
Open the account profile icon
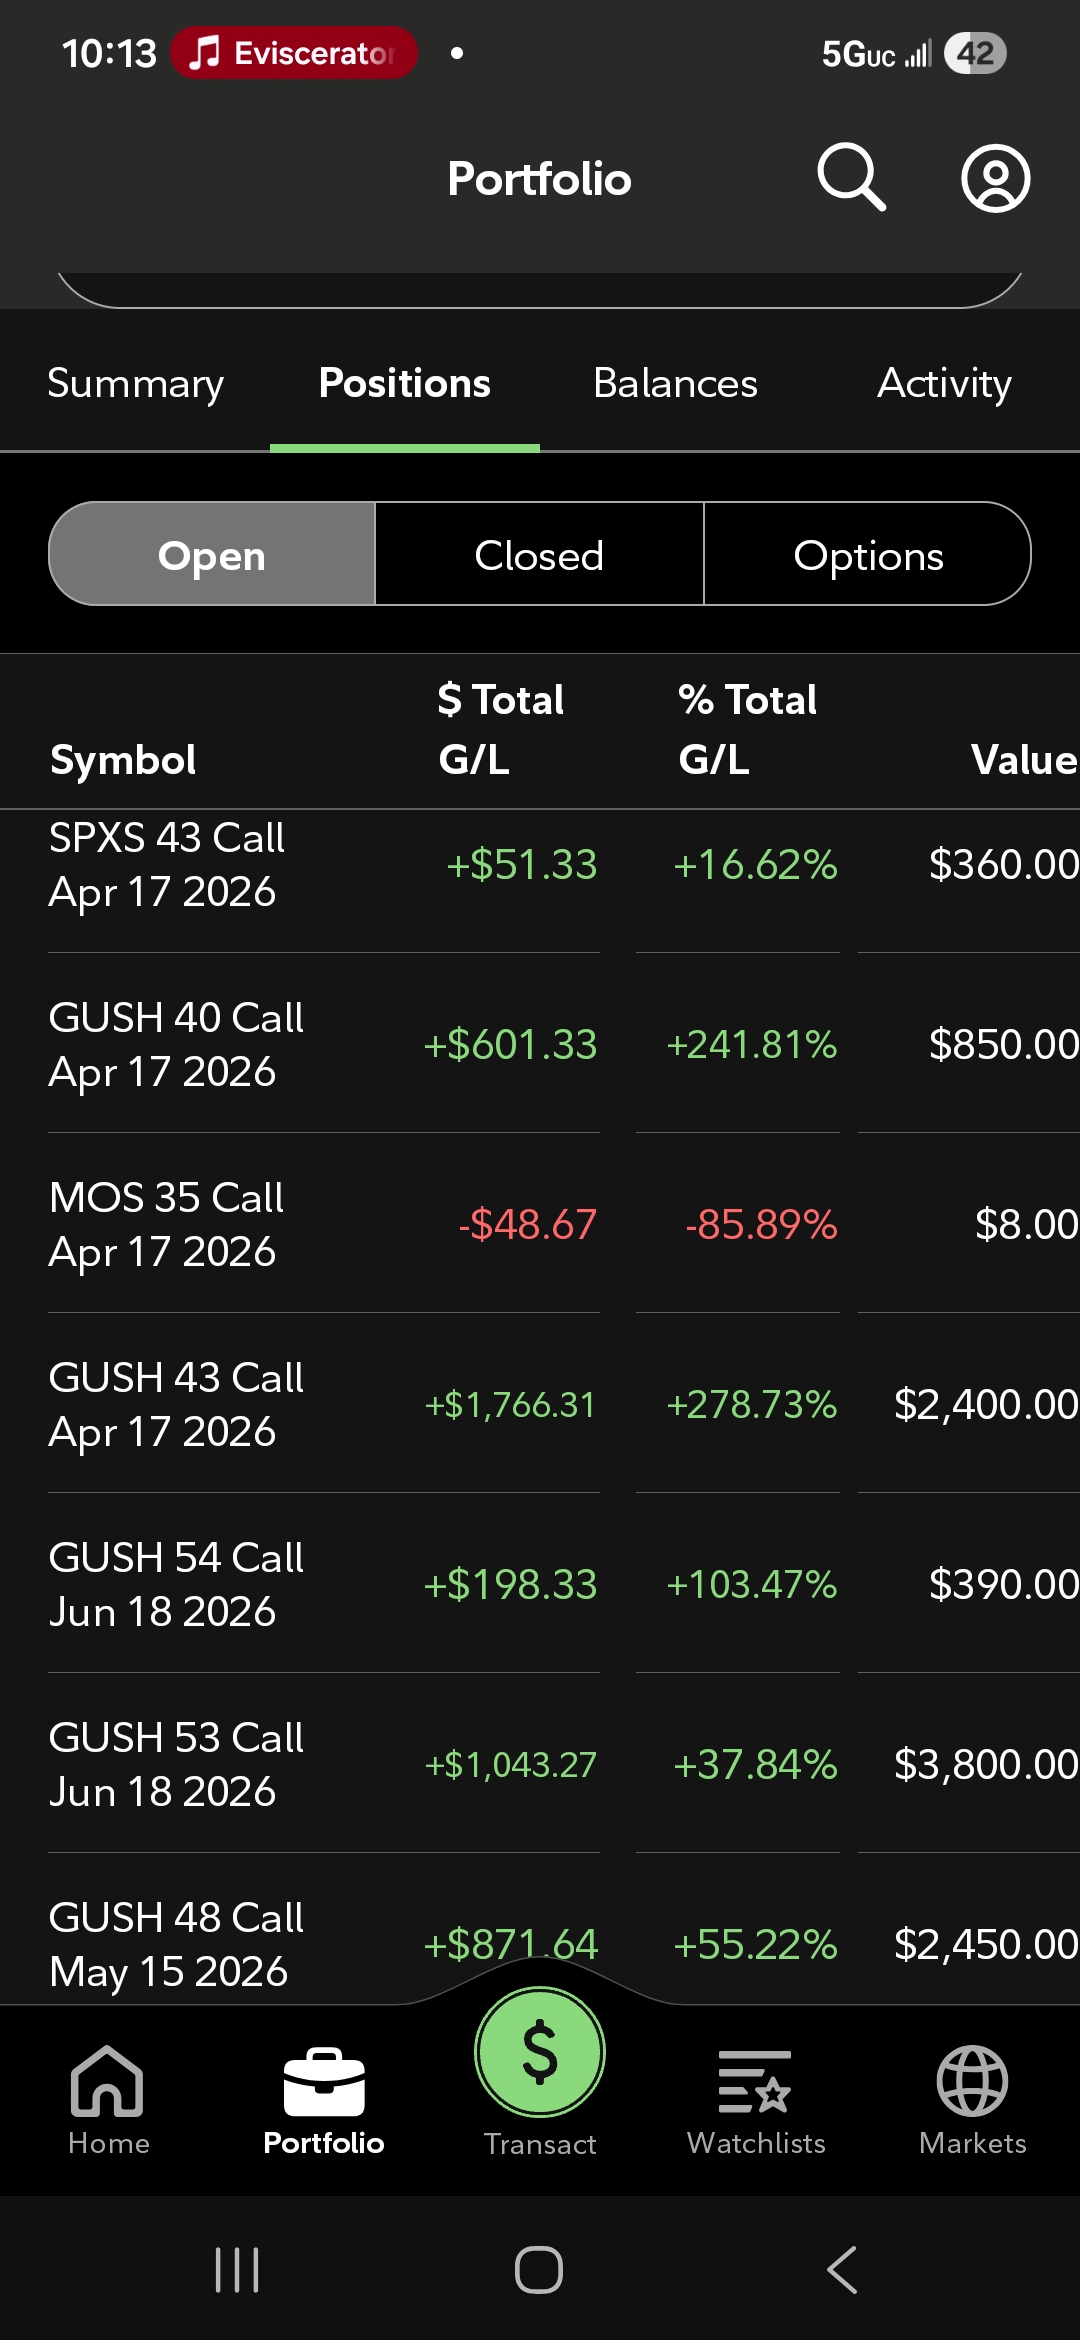(x=995, y=179)
